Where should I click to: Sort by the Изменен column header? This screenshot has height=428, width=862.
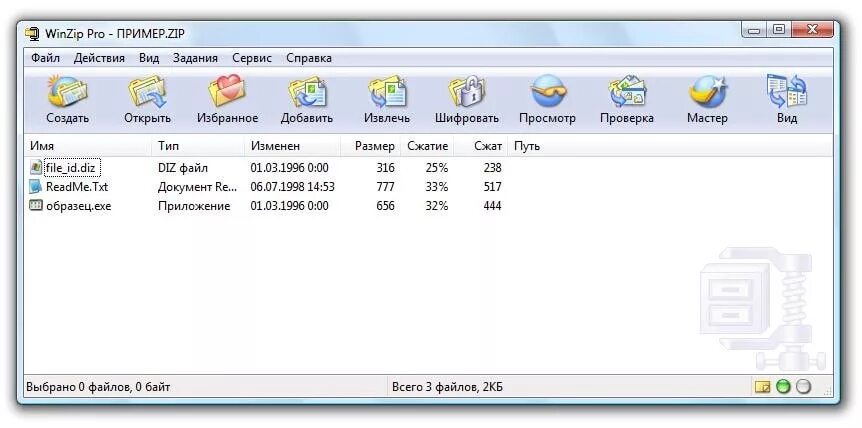pos(292,146)
